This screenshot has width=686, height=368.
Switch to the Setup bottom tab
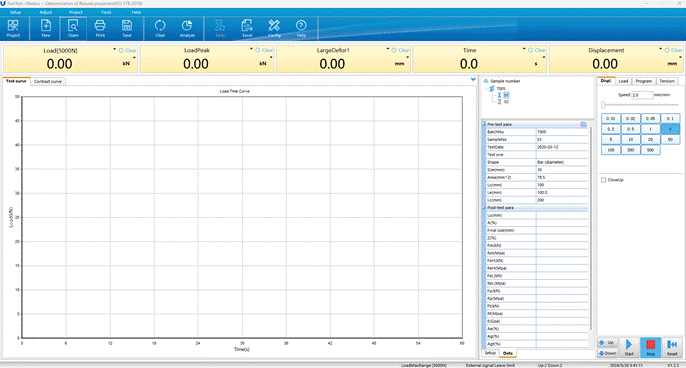(x=490, y=353)
